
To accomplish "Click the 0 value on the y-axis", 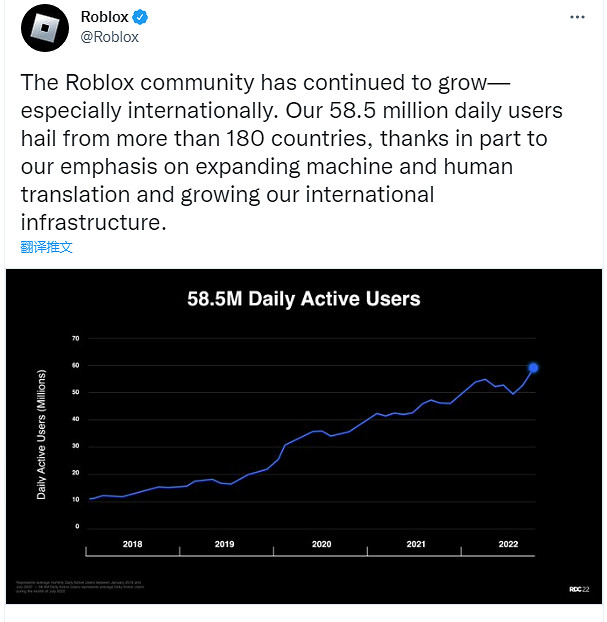I will (x=77, y=526).
